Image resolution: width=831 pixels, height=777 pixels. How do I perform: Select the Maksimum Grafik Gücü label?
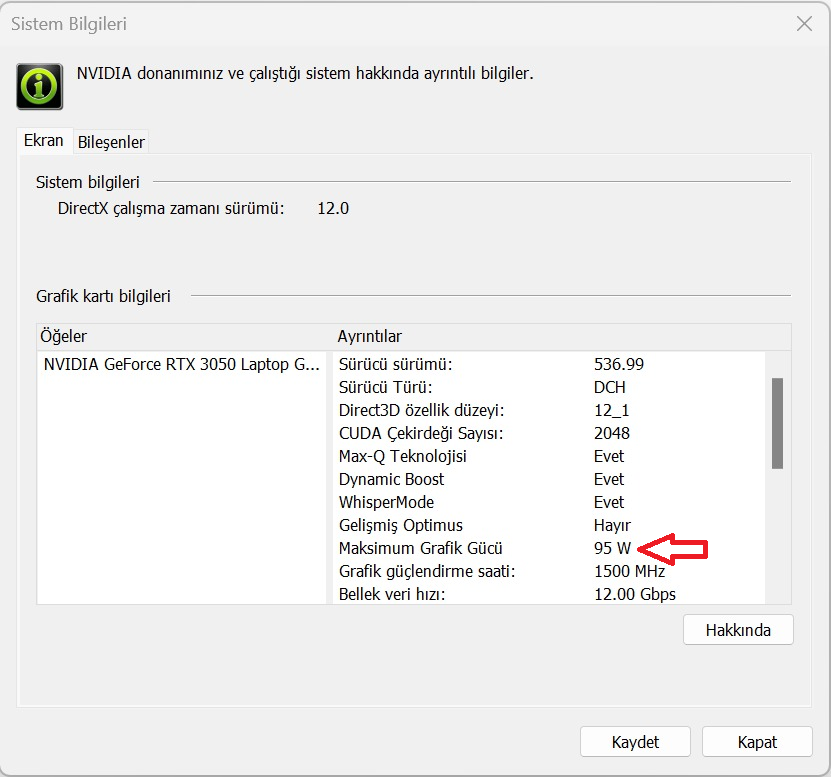(420, 548)
